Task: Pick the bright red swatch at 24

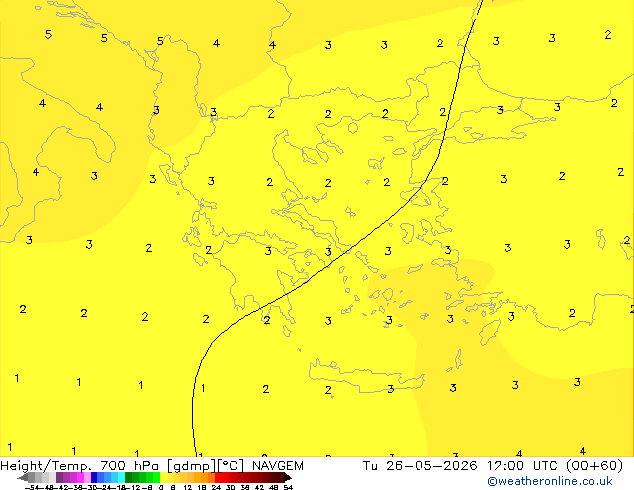Action: pos(218,477)
